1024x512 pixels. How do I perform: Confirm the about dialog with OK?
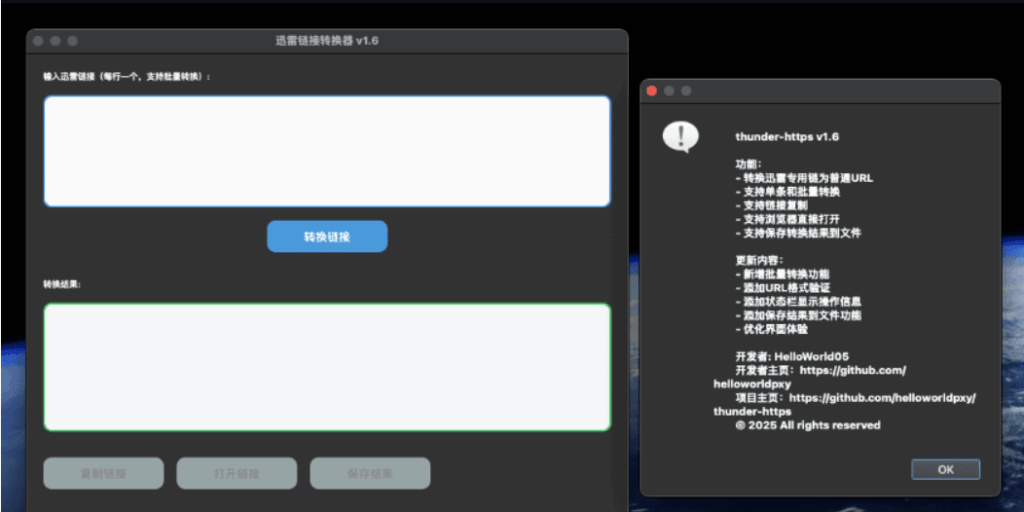point(946,470)
